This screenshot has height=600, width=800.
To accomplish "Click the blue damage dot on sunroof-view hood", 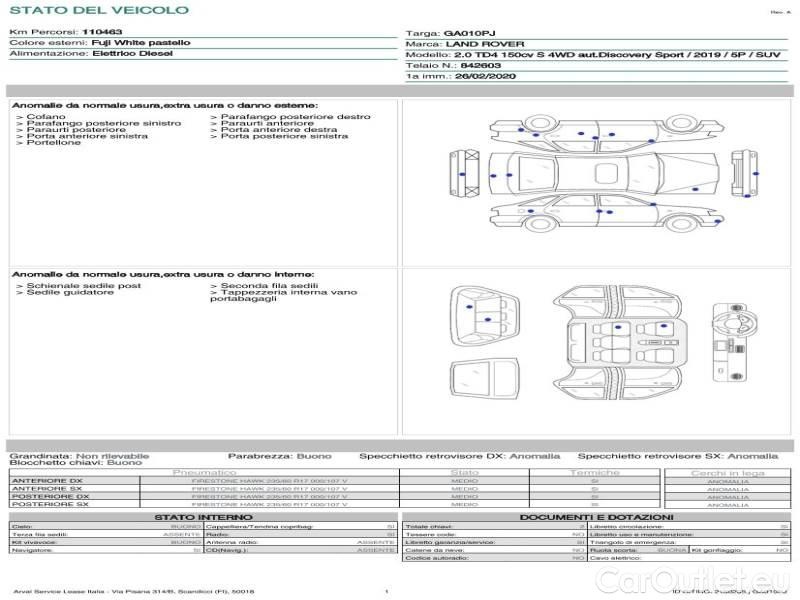I will (x=508, y=175).
